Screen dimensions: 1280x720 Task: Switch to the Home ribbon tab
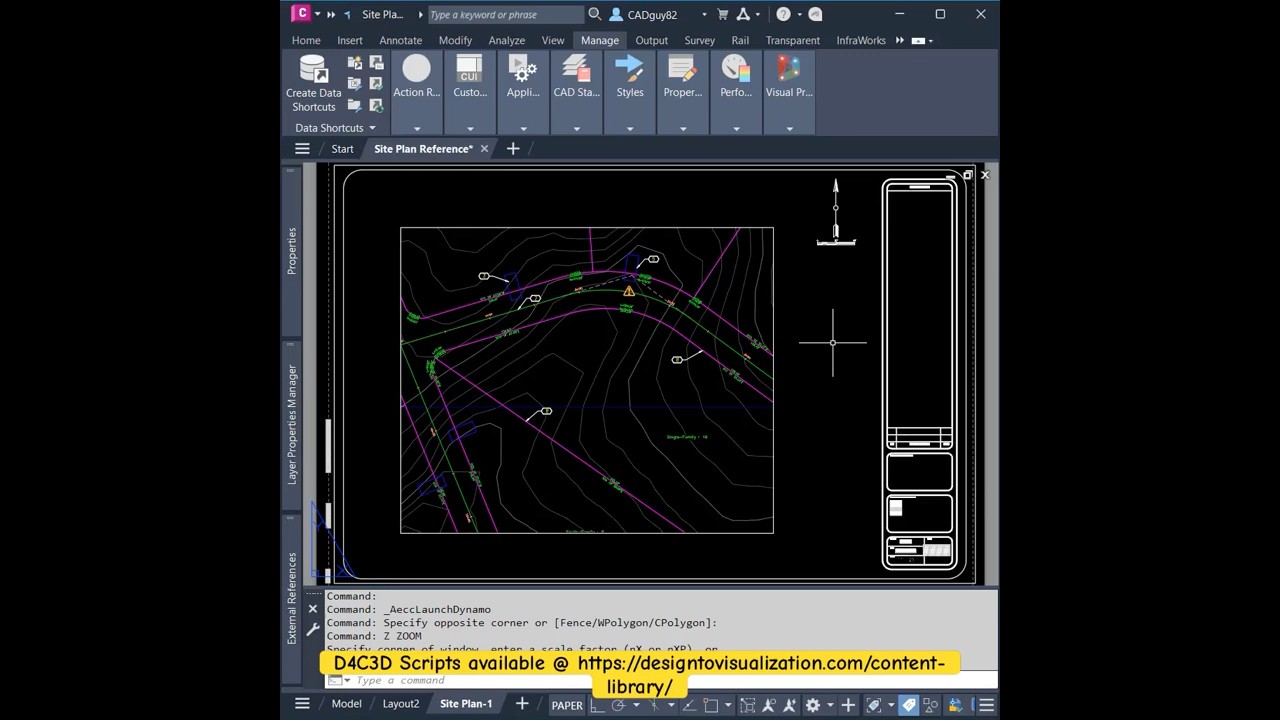click(306, 40)
